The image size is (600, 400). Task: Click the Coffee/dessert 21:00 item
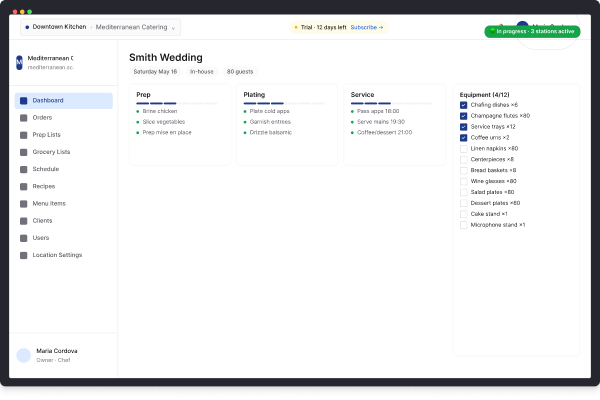[382, 132]
